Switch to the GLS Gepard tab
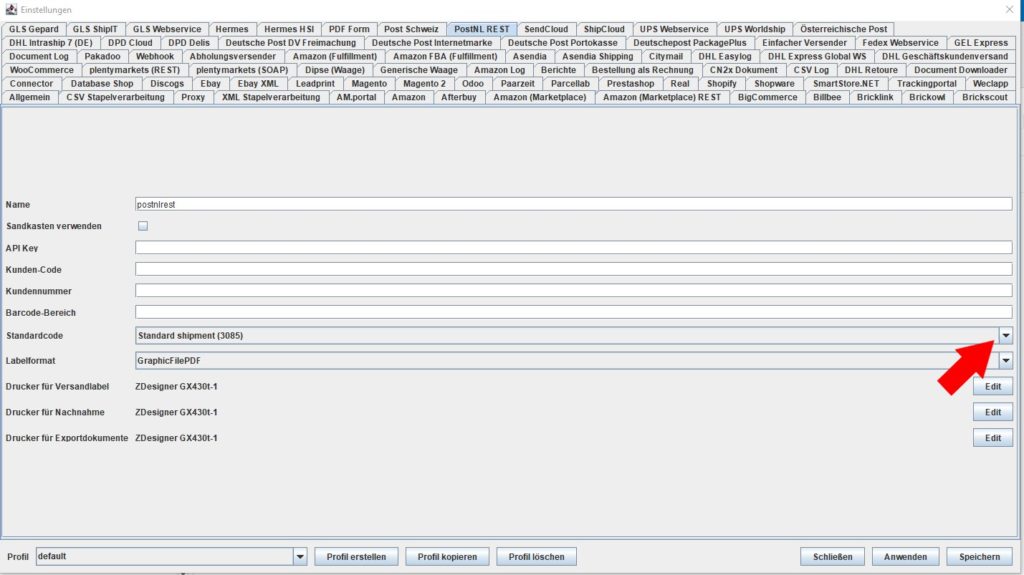1024x575 pixels. point(33,29)
